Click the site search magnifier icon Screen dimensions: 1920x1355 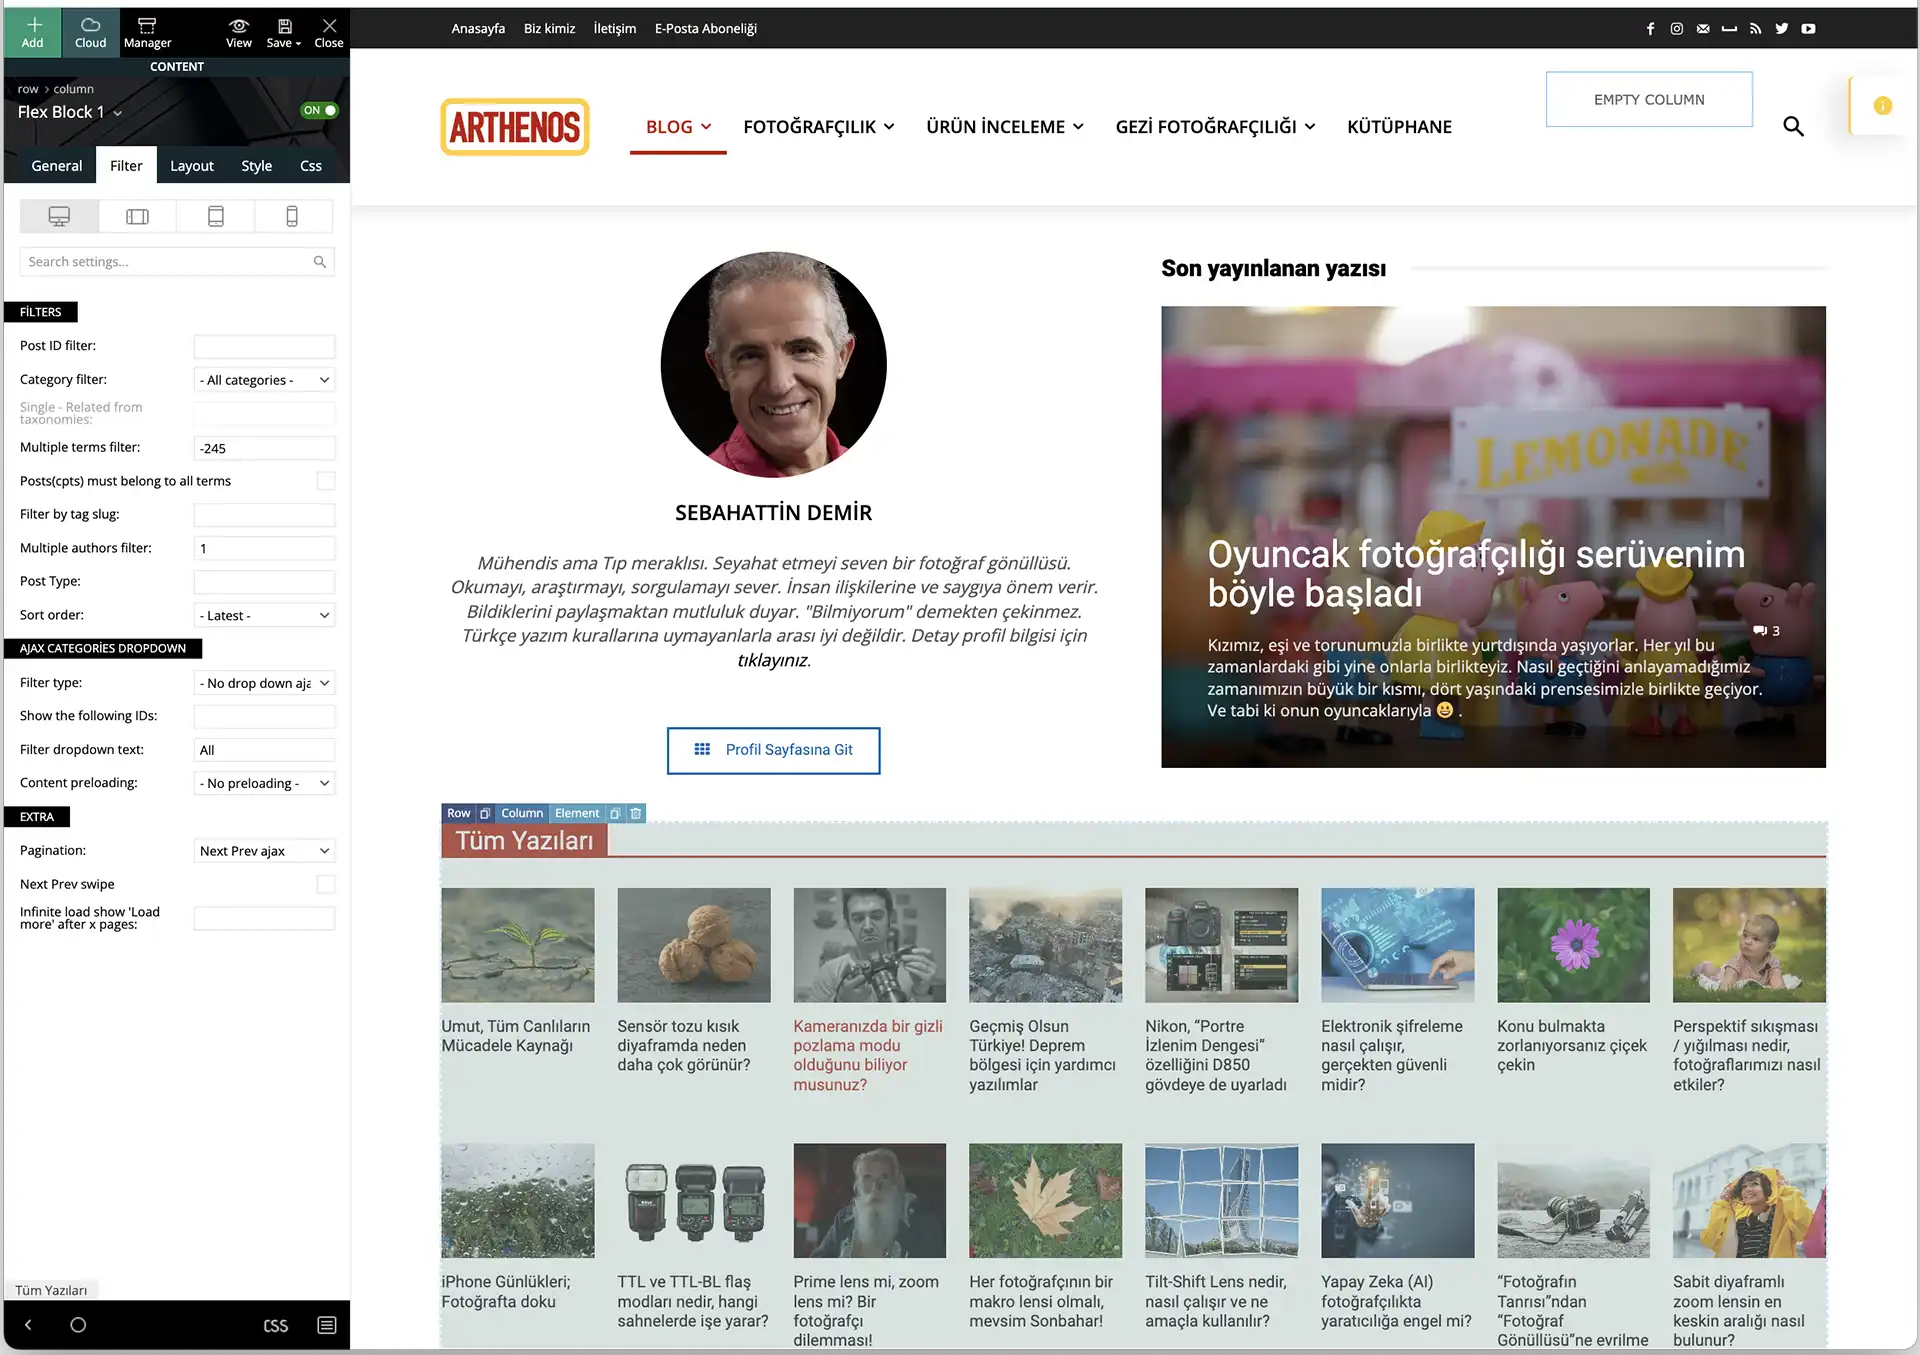click(x=1793, y=127)
